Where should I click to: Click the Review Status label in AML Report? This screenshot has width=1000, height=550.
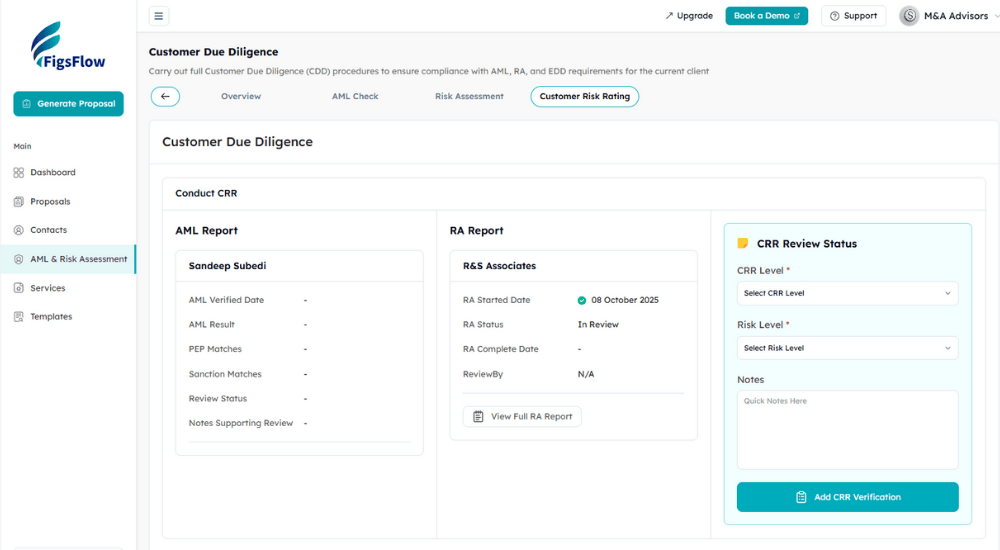[x=217, y=399]
